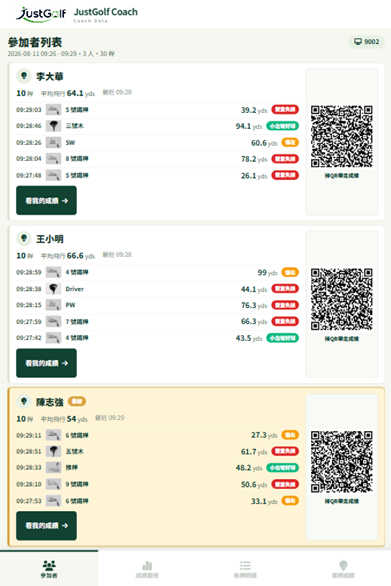Click the 61.7 yds distance value
The height and width of the screenshot is (586, 391).
[x=254, y=452]
